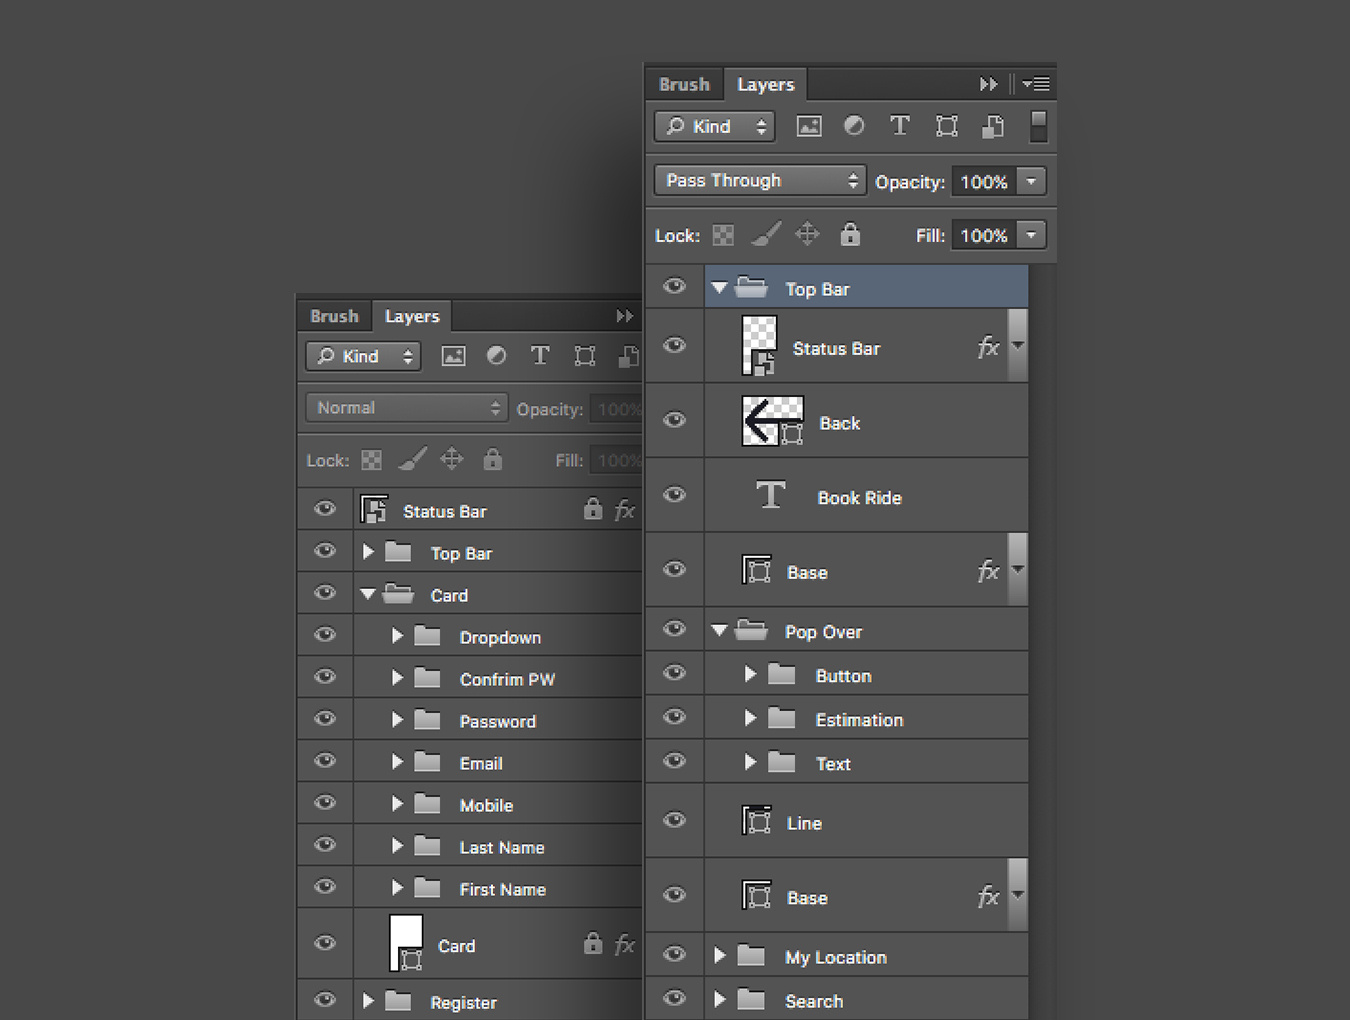Click lock image pixels brush icon in right panel
This screenshot has height=1020, width=1350.
(x=766, y=235)
